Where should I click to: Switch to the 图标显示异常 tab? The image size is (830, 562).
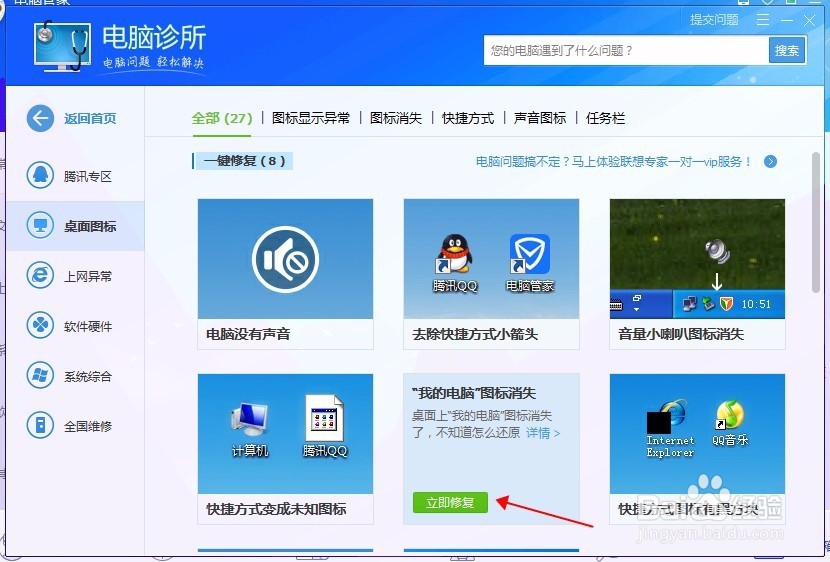pos(311,118)
